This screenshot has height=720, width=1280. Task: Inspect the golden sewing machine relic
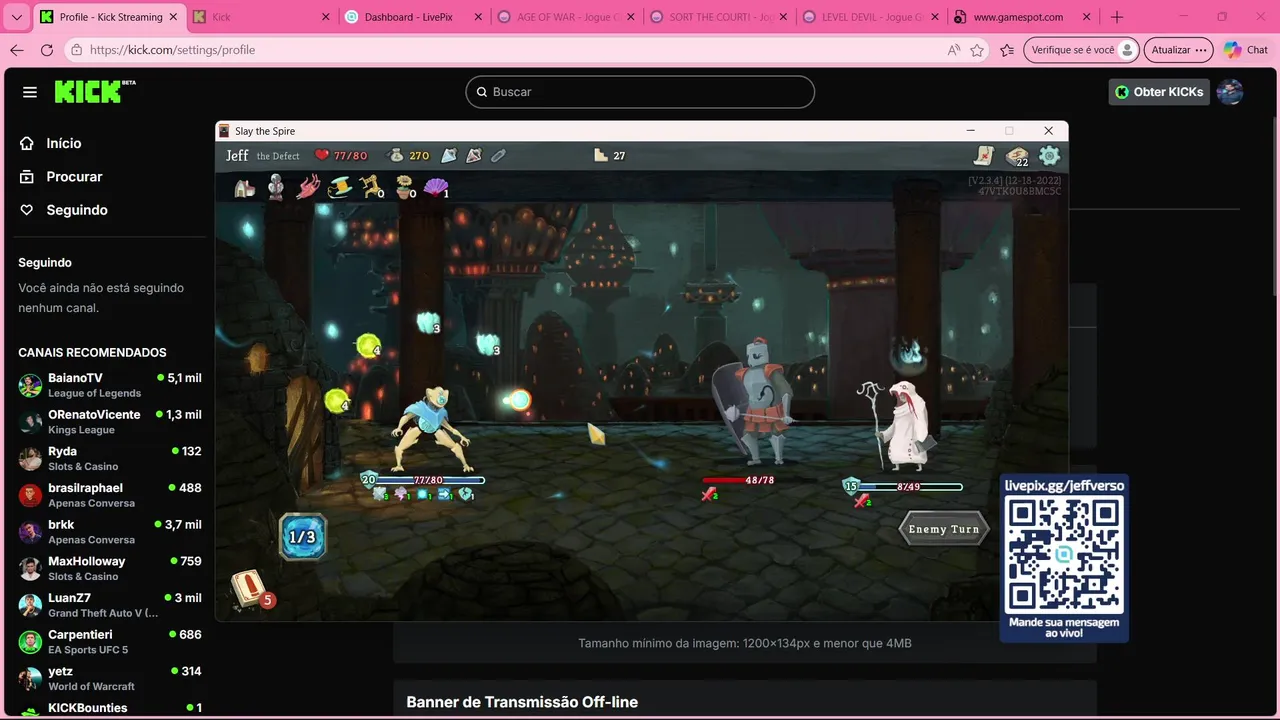click(372, 187)
